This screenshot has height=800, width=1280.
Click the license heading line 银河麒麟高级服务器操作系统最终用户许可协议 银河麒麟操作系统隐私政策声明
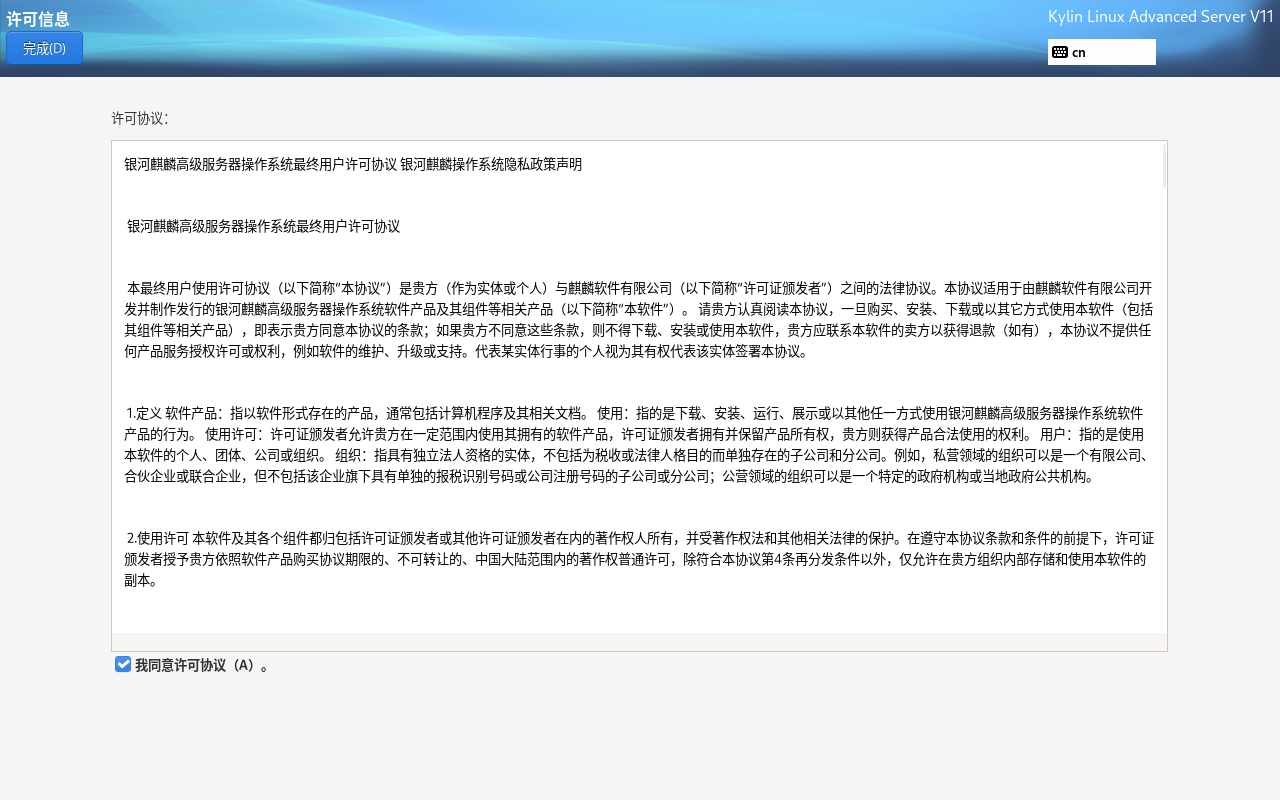(x=353, y=164)
